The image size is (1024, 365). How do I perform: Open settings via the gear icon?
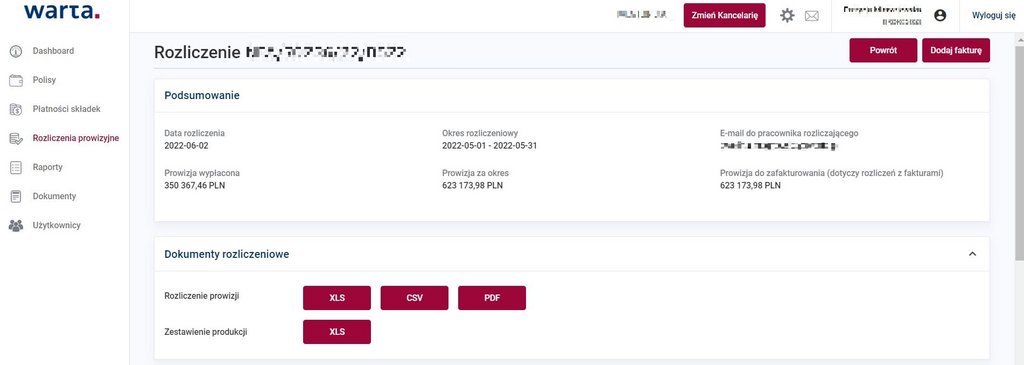(788, 16)
